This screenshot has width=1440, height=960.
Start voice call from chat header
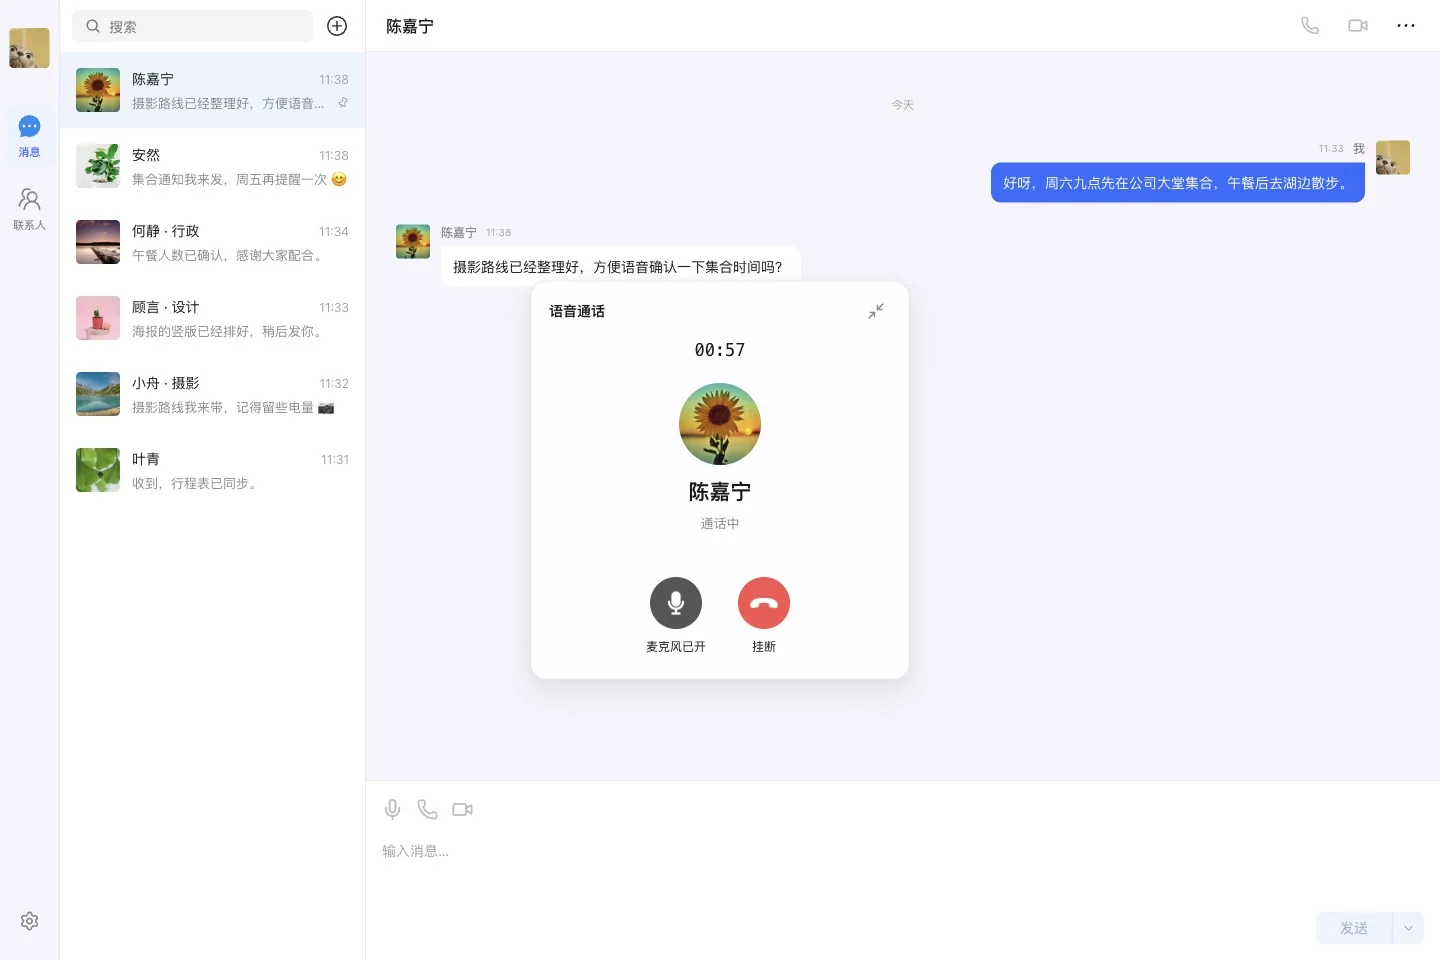pos(1310,26)
